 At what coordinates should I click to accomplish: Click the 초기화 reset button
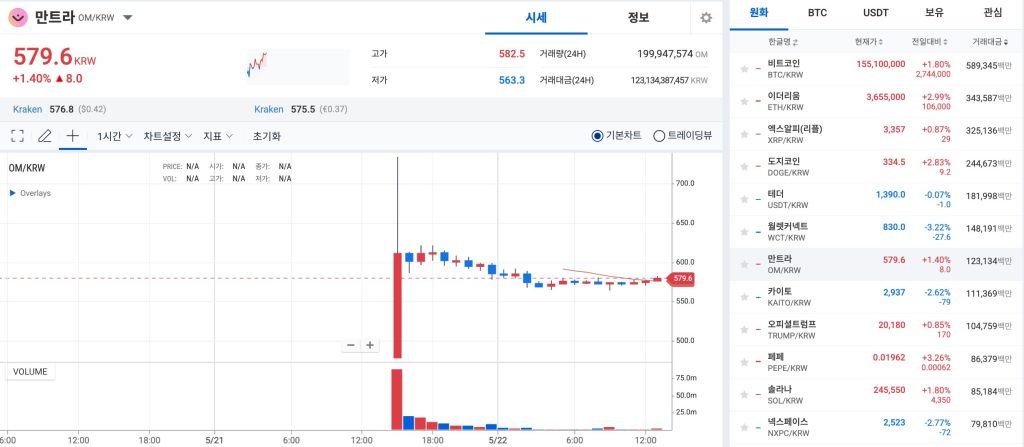[x=267, y=136]
